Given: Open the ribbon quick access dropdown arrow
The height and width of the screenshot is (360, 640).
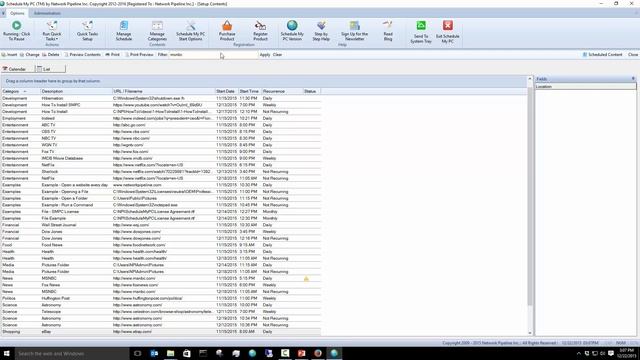Looking at the screenshot, I should point(3,13).
